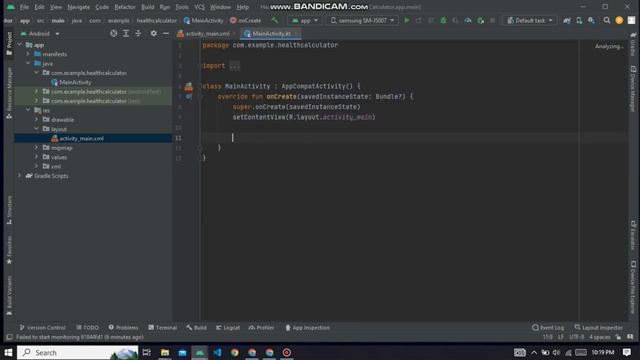
Task: Toggle tool window bars icon in status bar
Action: [x=9, y=337]
